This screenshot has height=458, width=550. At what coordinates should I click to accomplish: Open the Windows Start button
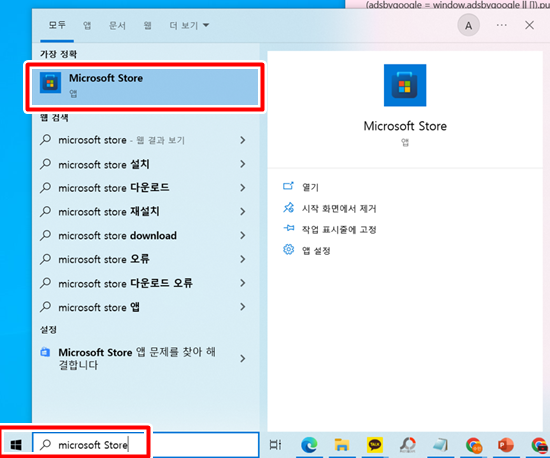tap(16, 445)
